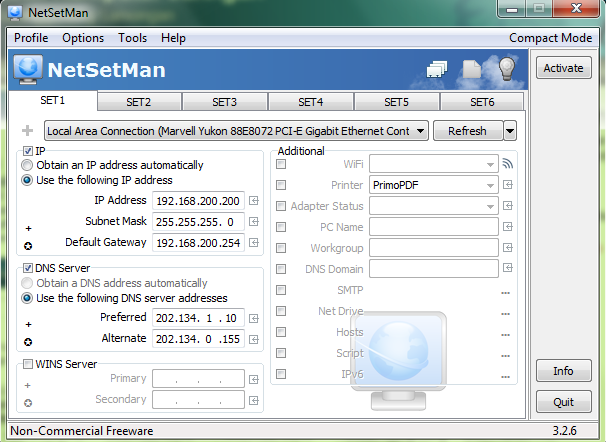This screenshot has width=606, height=442.
Task: Get current Printer value via arrow icon
Action: coord(508,185)
